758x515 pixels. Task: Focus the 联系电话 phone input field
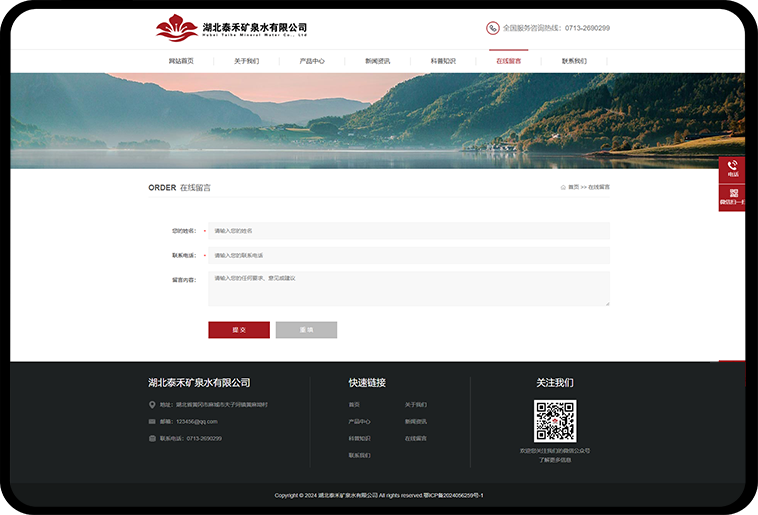click(408, 256)
